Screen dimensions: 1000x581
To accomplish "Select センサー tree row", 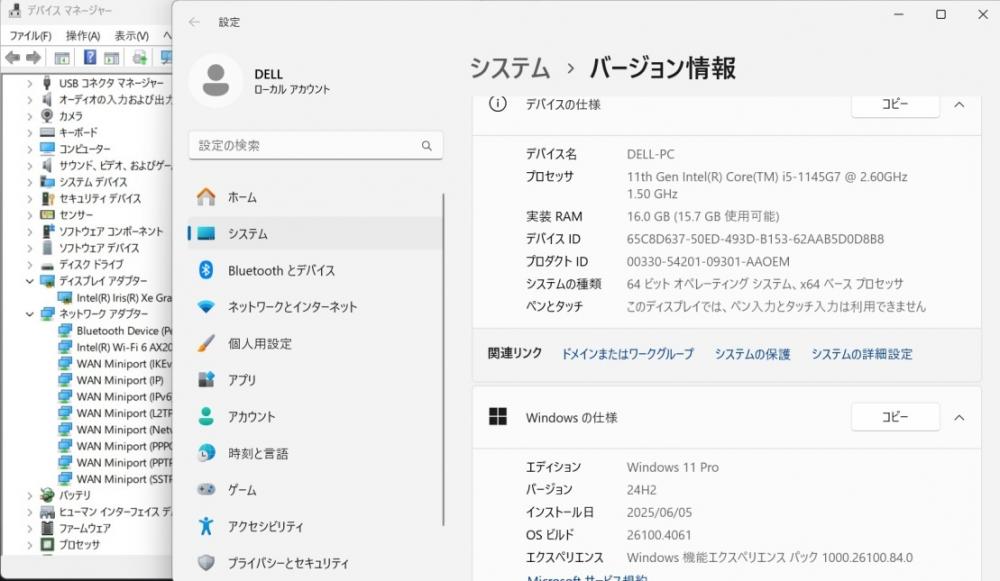I will point(66,216).
